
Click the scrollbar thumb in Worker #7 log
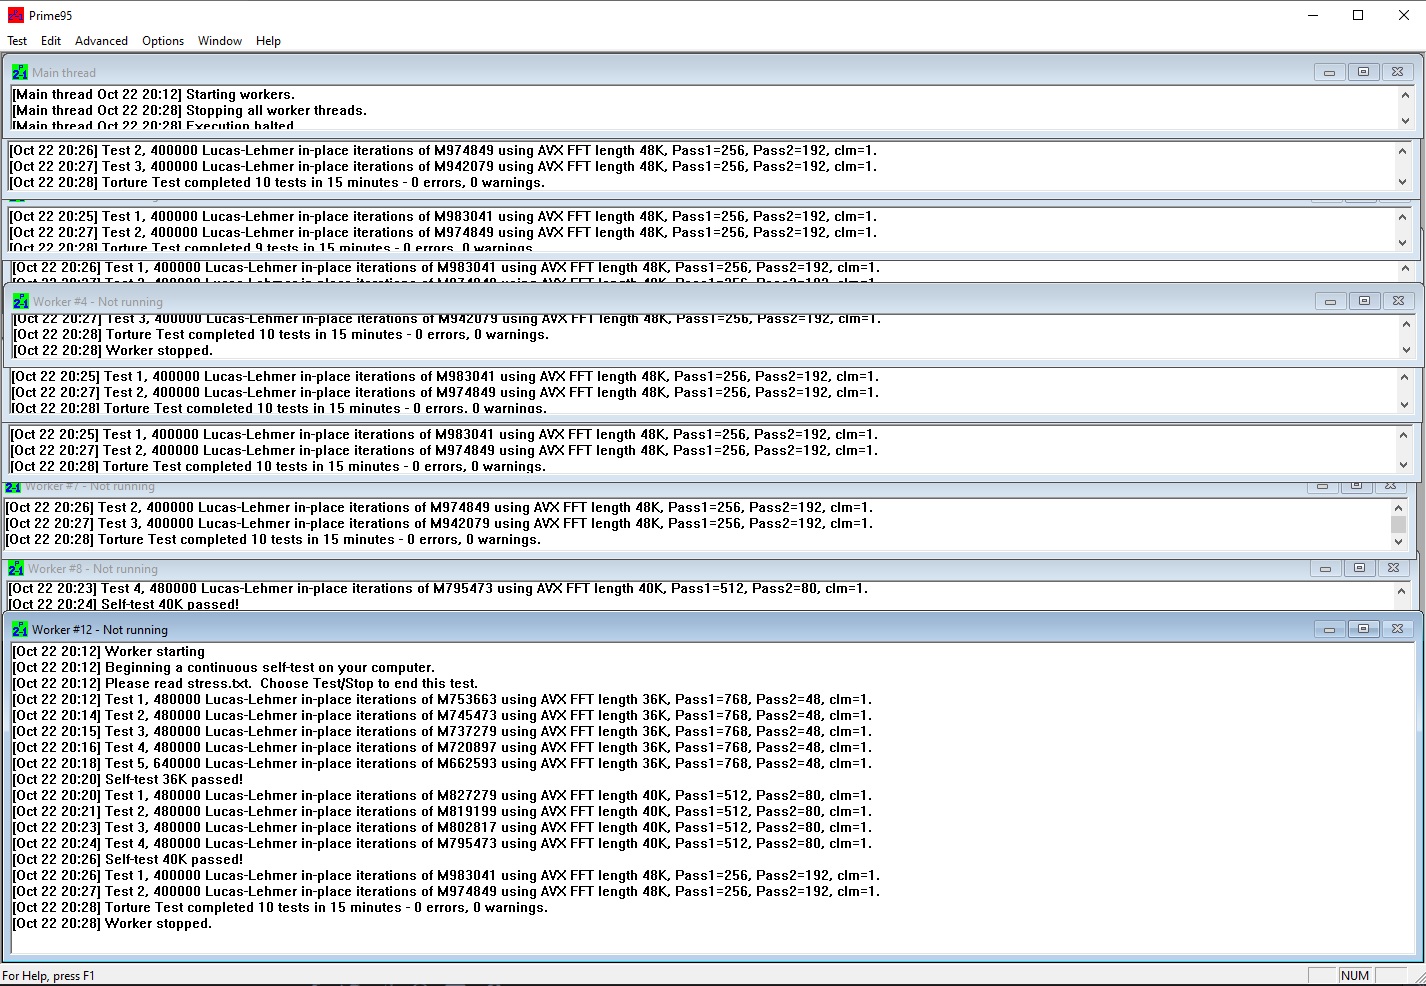coord(1398,524)
